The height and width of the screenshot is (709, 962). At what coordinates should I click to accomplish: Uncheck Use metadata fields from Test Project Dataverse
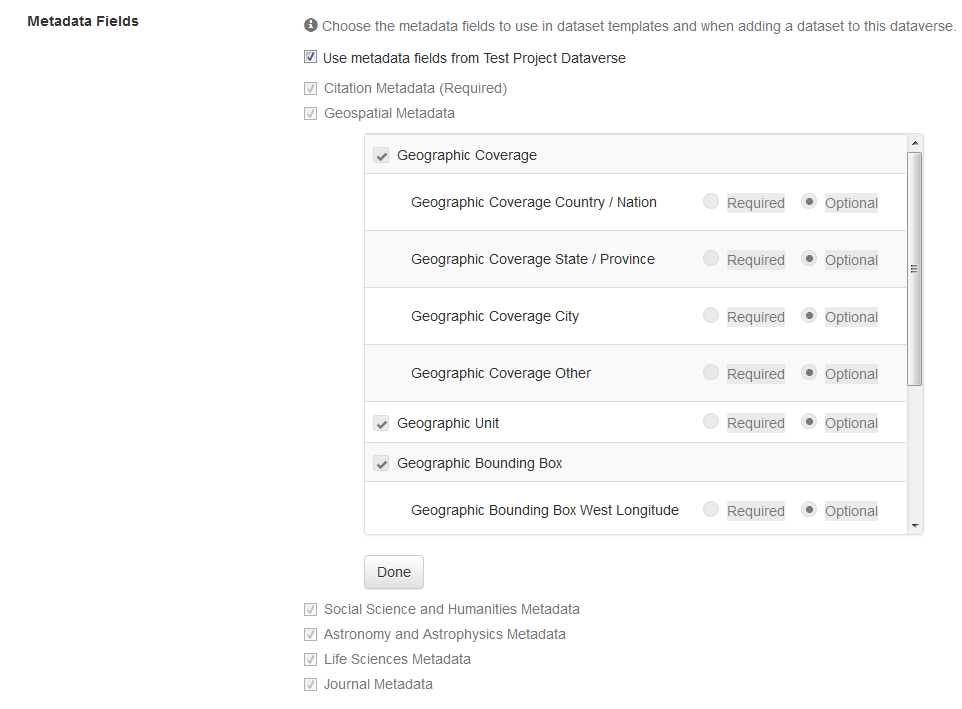[310, 57]
